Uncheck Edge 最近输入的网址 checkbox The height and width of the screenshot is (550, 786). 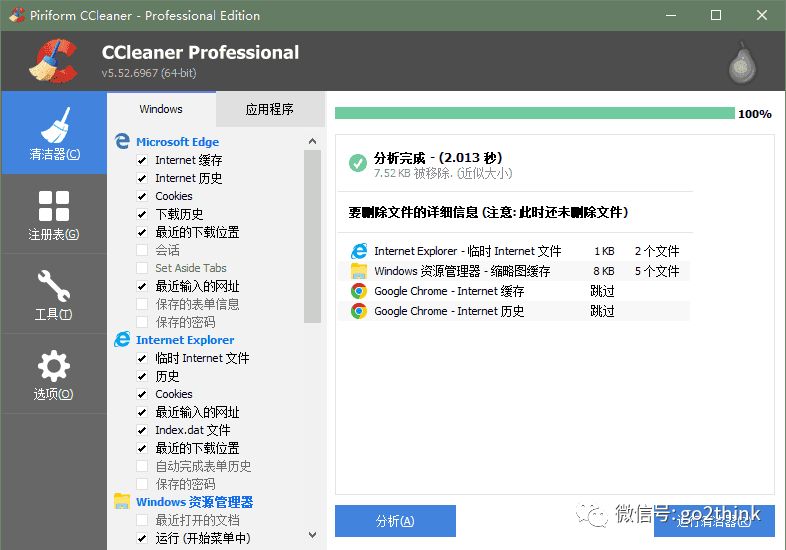(142, 286)
